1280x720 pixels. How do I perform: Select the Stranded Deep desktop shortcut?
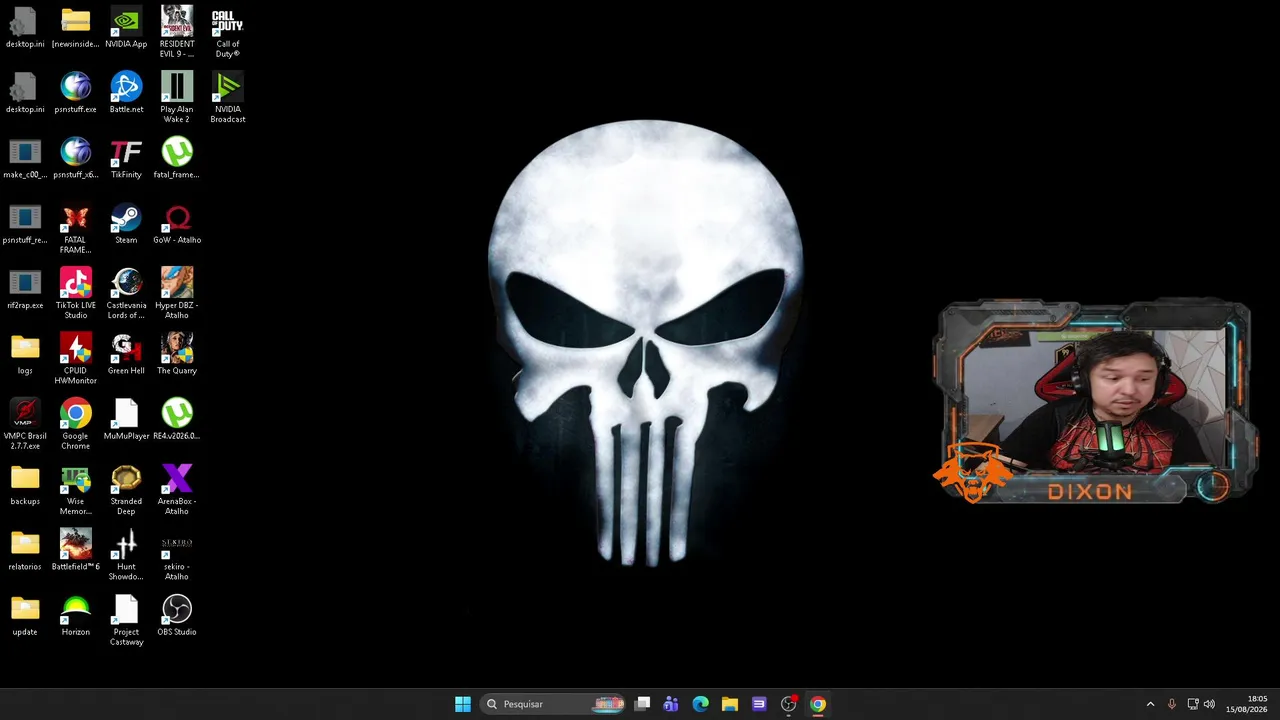[126, 489]
